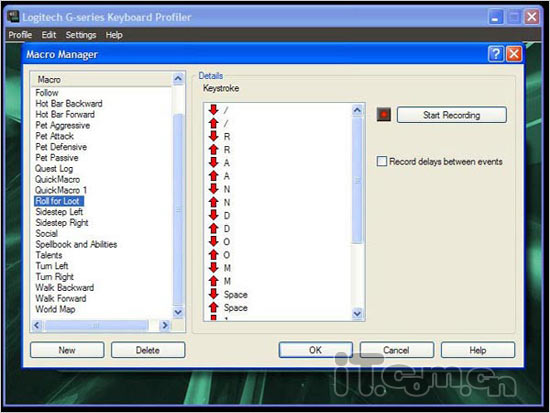Click the keystroke list vertical scrollbar thumb
The height and width of the screenshot is (413, 550).
tap(357, 180)
